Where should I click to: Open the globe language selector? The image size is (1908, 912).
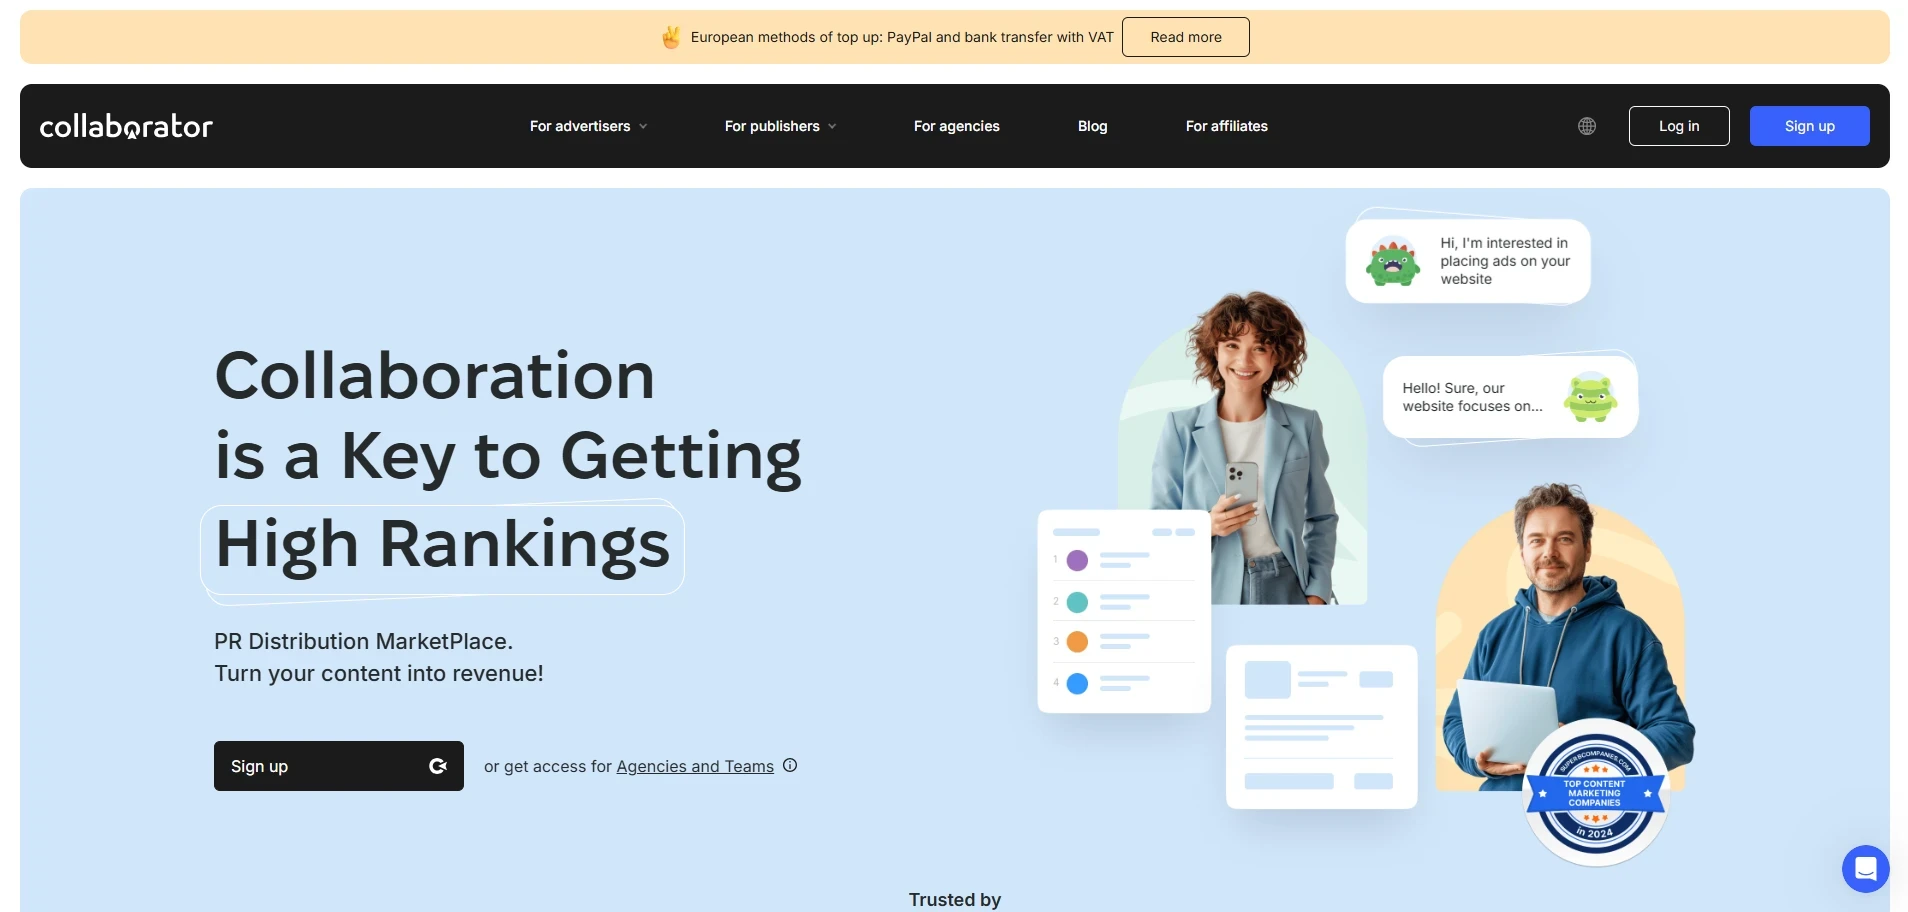pos(1586,126)
